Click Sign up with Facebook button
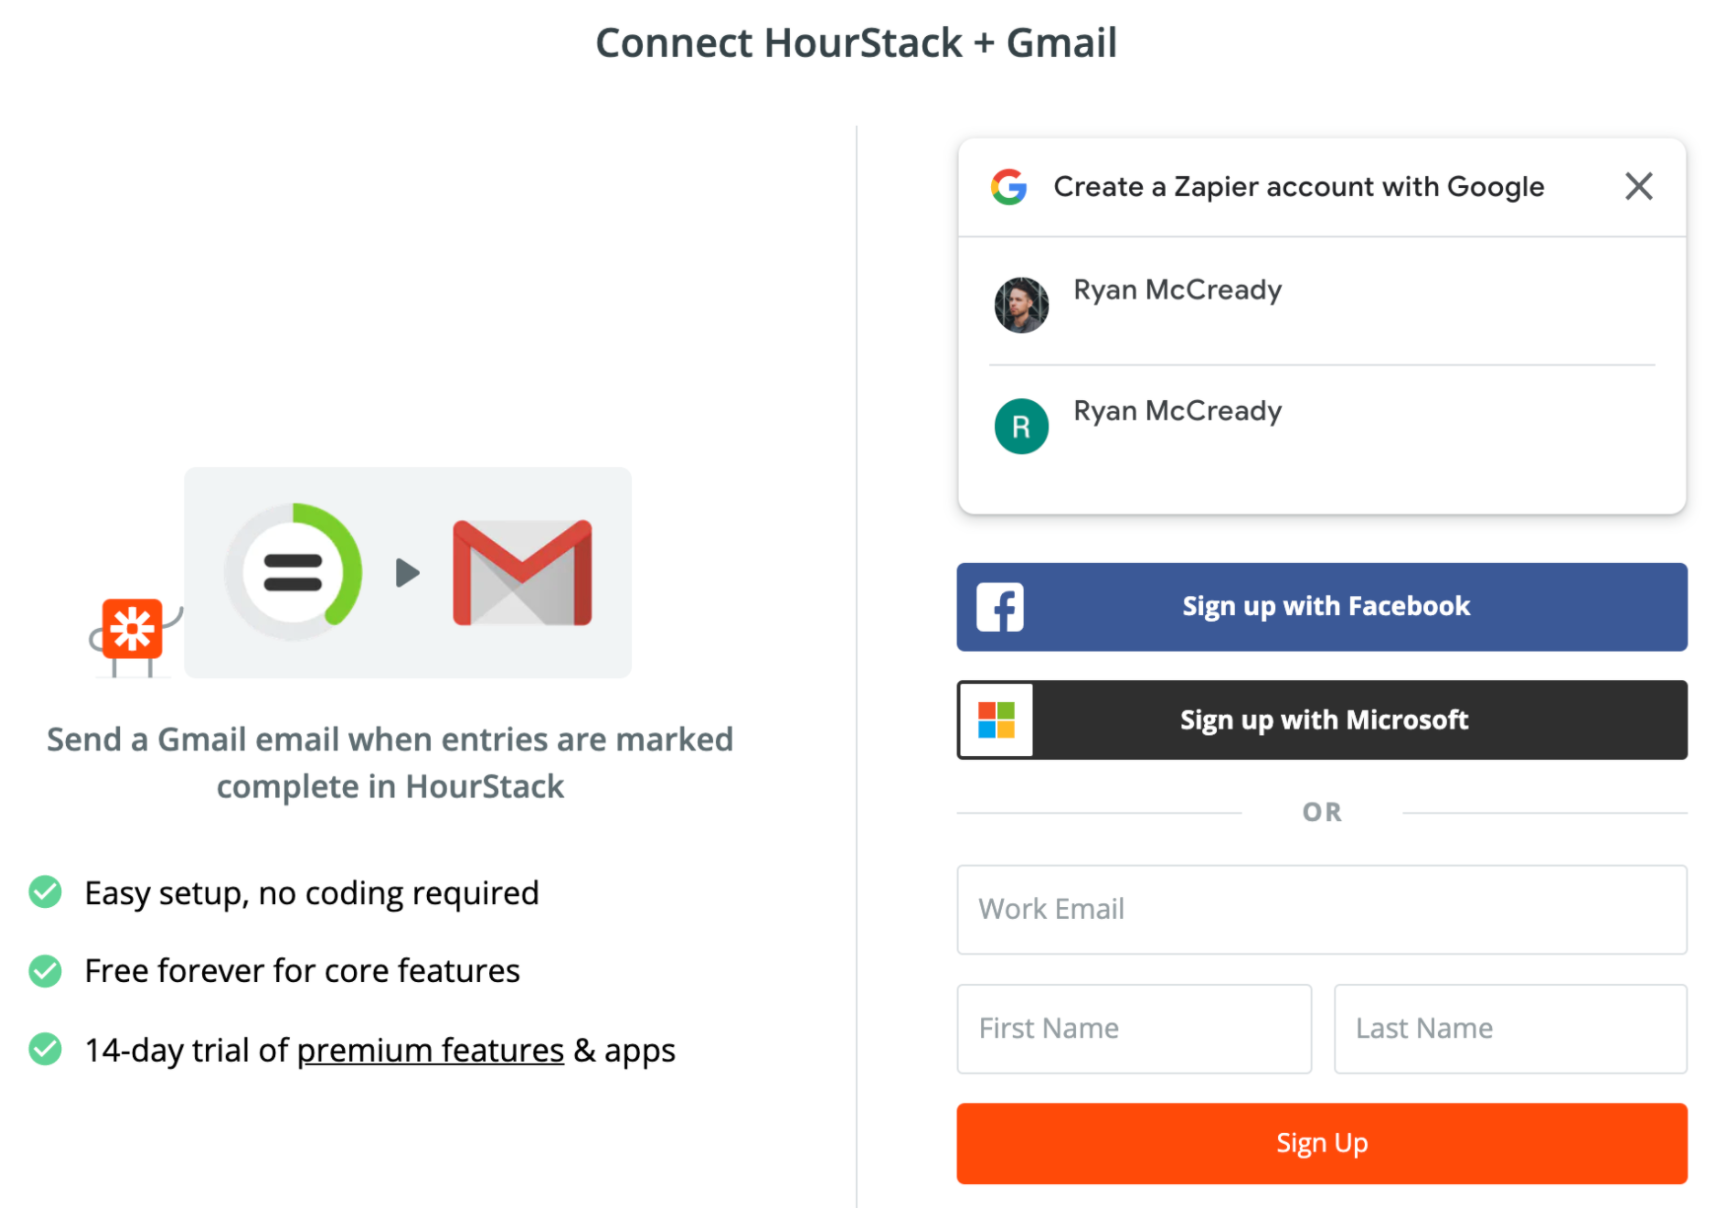Image resolution: width=1716 pixels, height=1214 pixels. 1325,607
